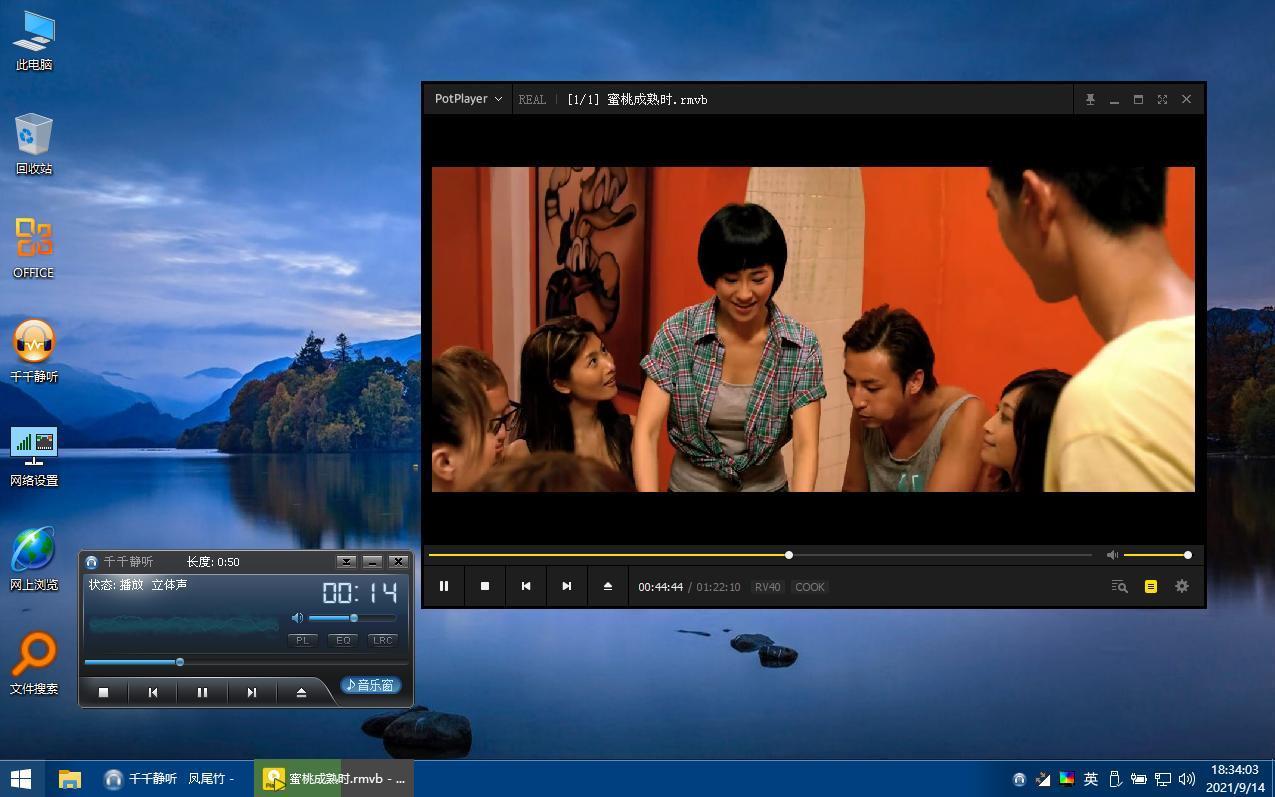Open PotPlayer playlist search icon

(x=1120, y=587)
